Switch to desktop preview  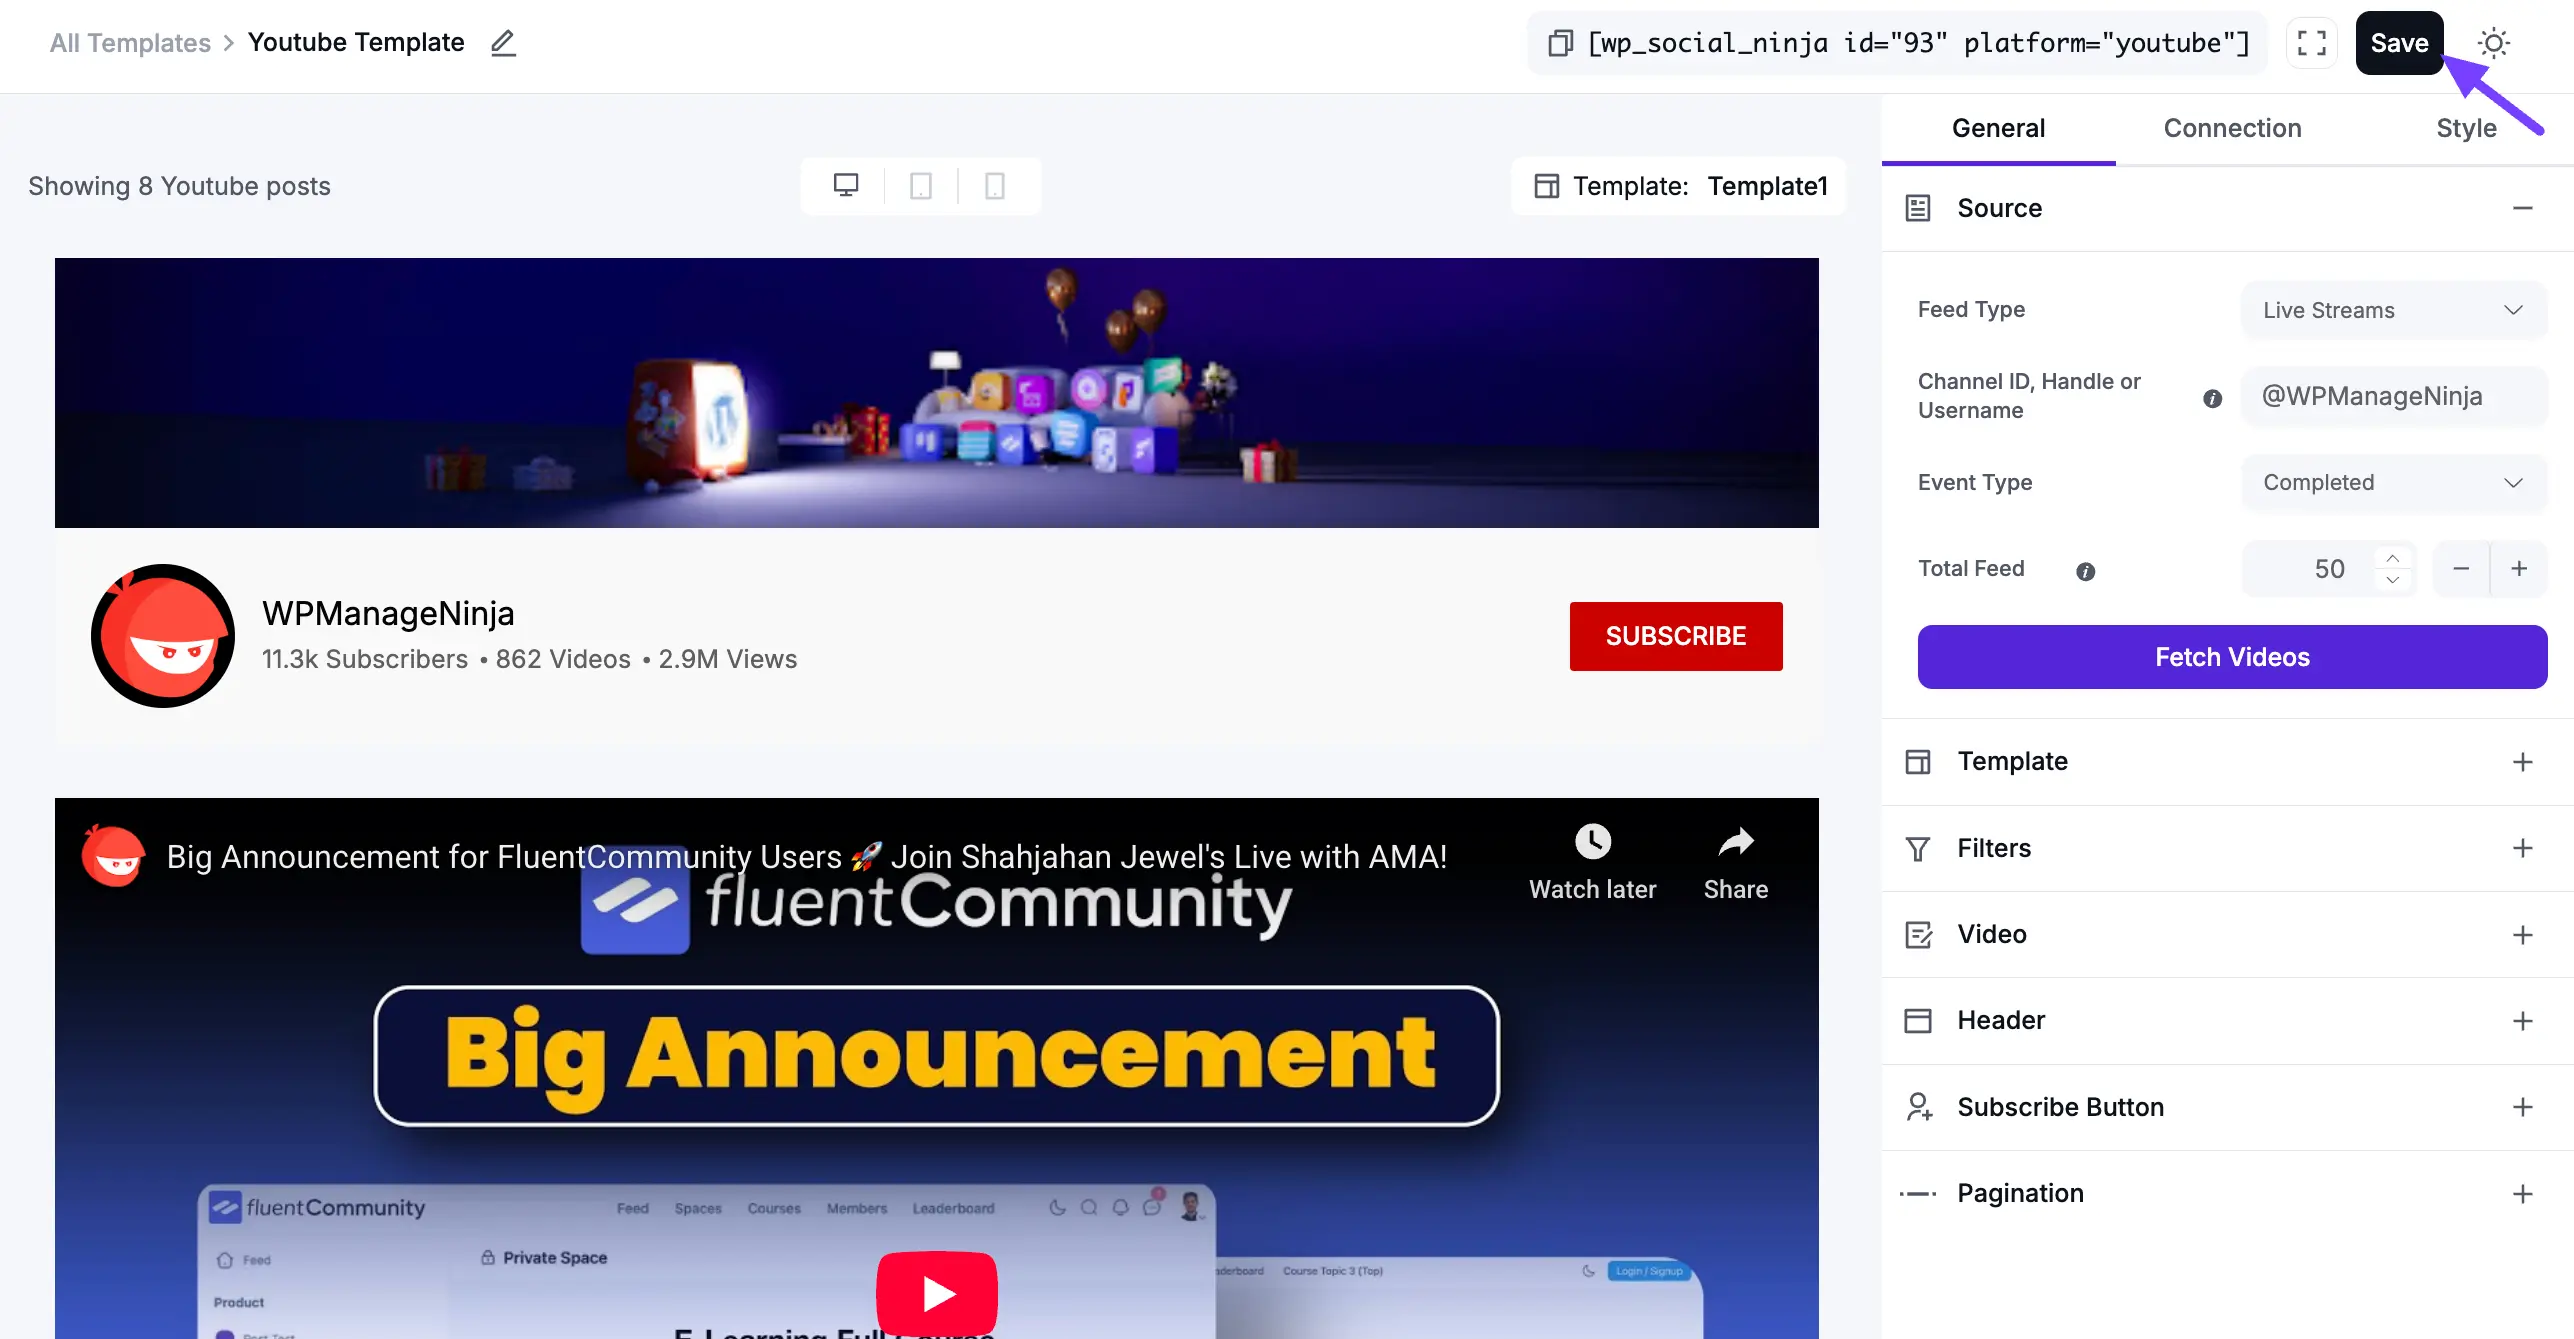pos(847,185)
